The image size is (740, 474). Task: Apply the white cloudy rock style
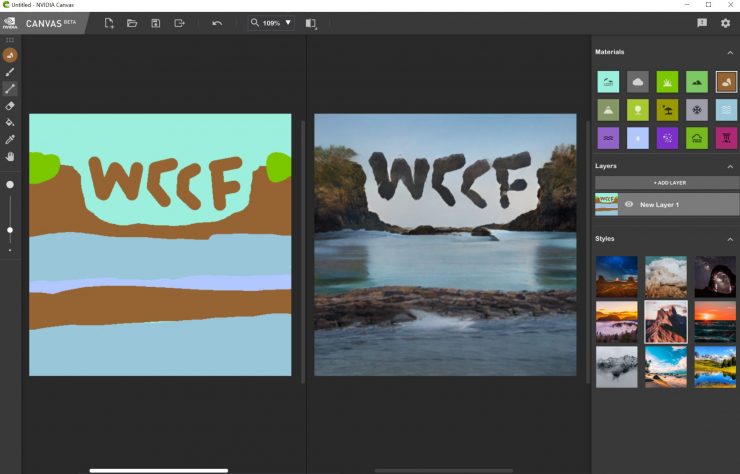coord(666,277)
